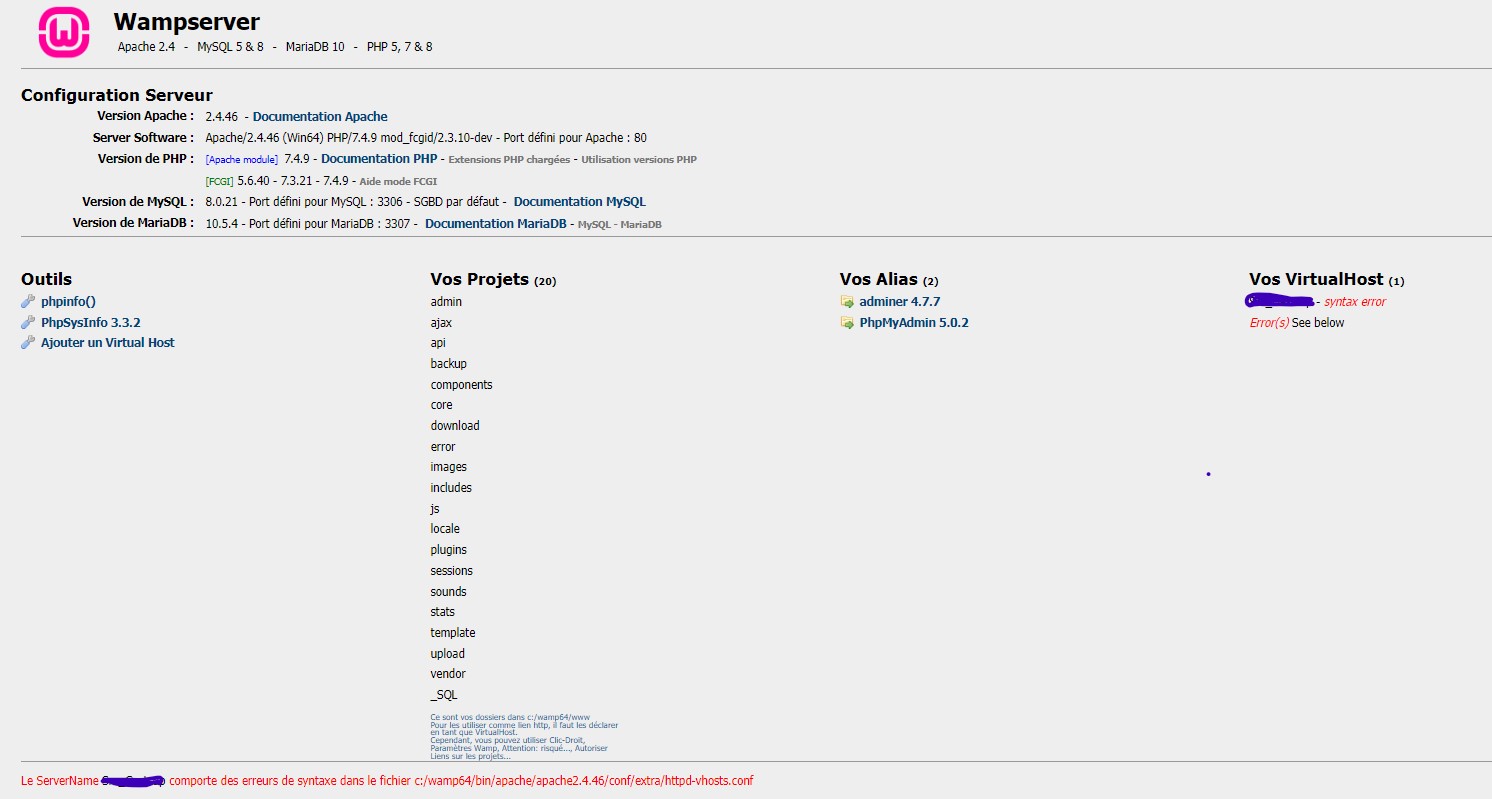Click the MySQL - MariaDB link
The width and height of the screenshot is (1492, 799).
point(619,225)
